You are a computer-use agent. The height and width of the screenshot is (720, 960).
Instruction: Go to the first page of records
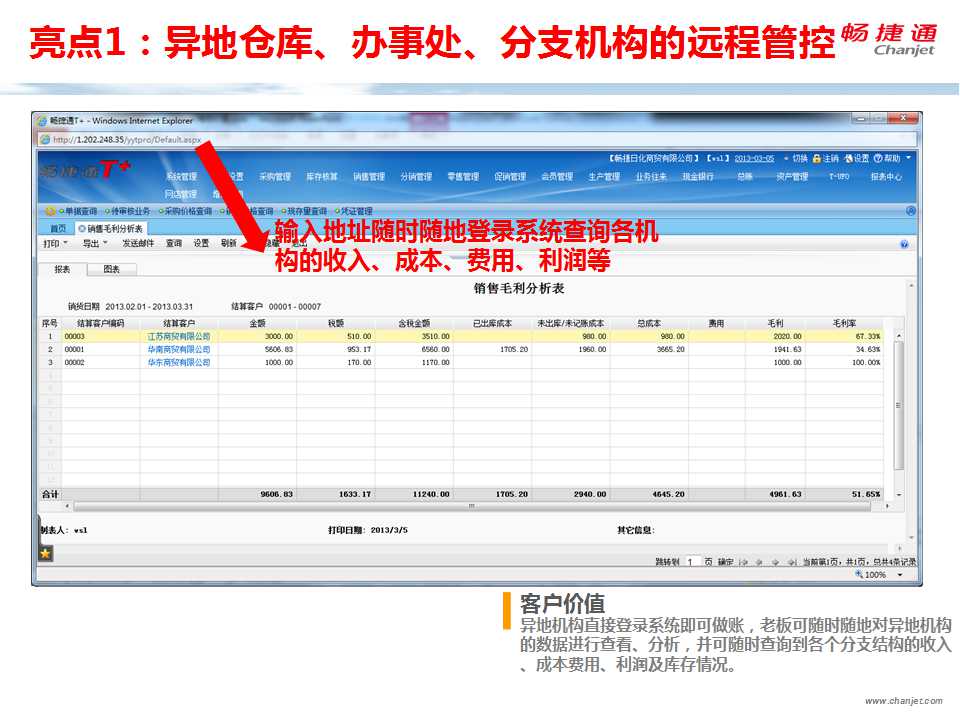tap(743, 563)
